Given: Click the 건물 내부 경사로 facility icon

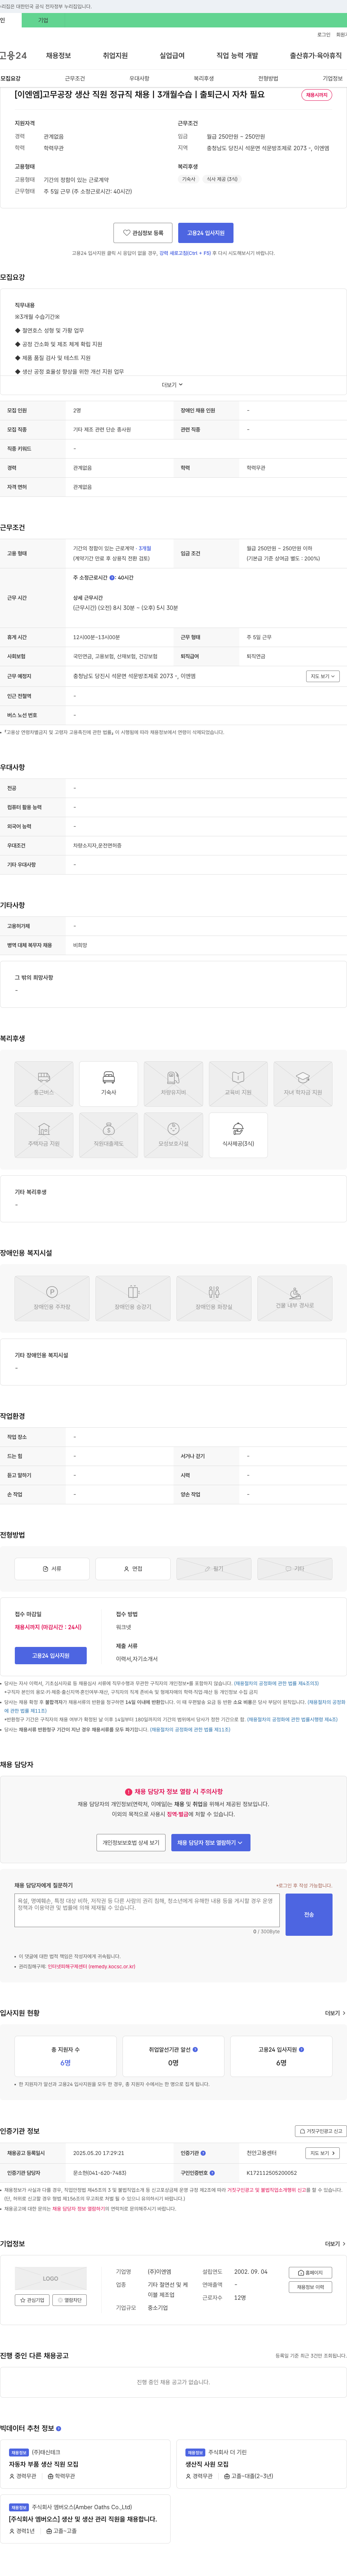Looking at the screenshot, I should tap(295, 1298).
